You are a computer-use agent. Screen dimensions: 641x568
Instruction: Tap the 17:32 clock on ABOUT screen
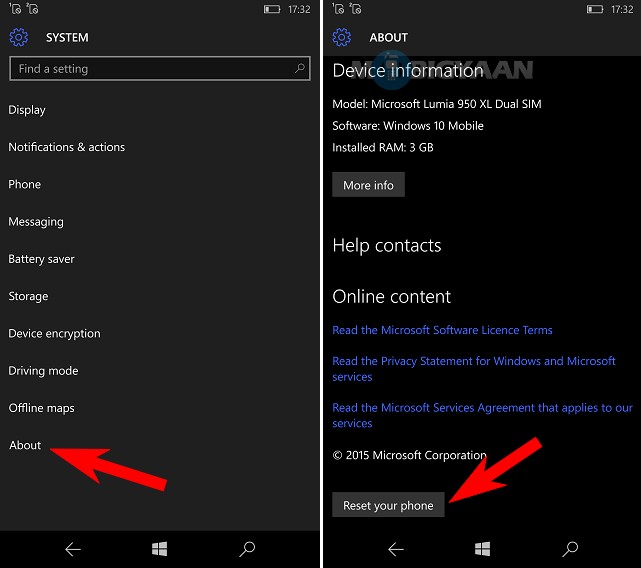[x=622, y=9]
